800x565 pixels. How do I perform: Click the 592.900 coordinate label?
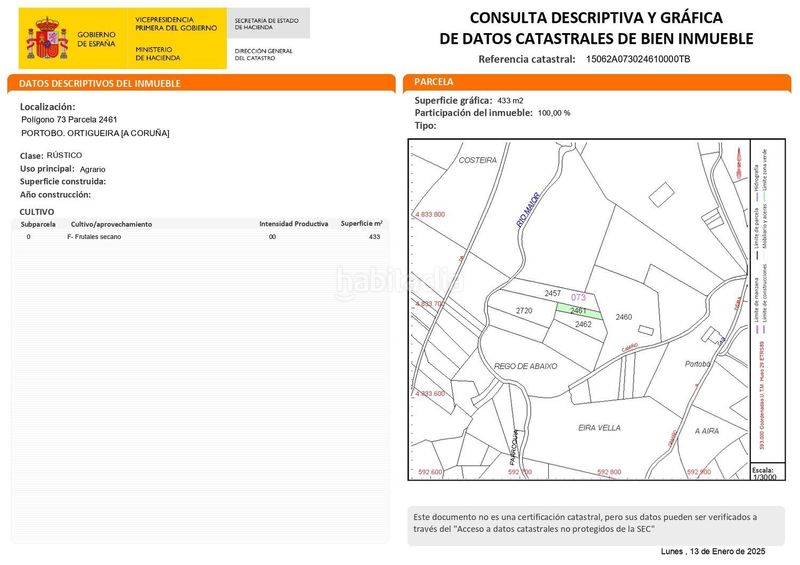tap(699, 472)
